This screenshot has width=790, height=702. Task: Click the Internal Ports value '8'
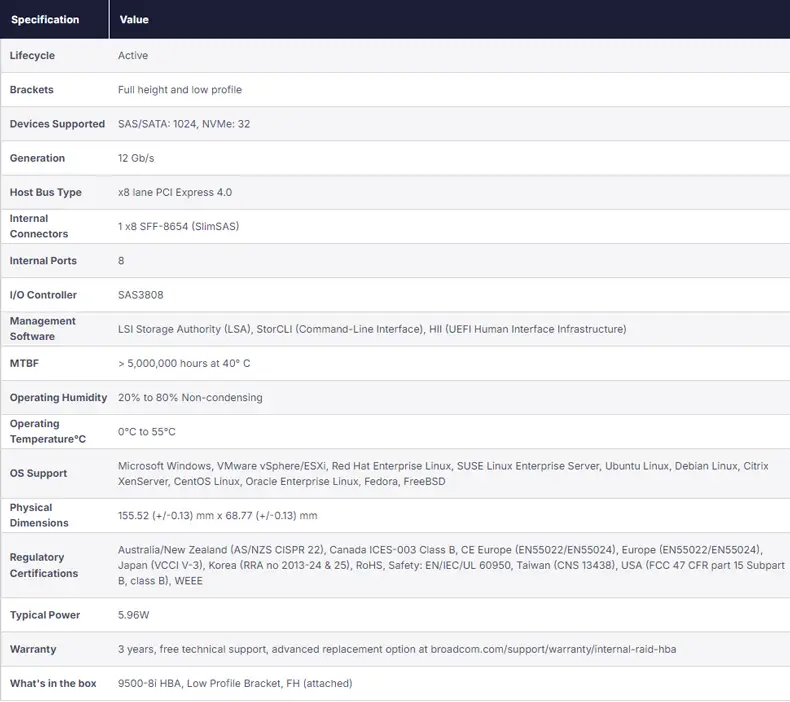point(121,261)
